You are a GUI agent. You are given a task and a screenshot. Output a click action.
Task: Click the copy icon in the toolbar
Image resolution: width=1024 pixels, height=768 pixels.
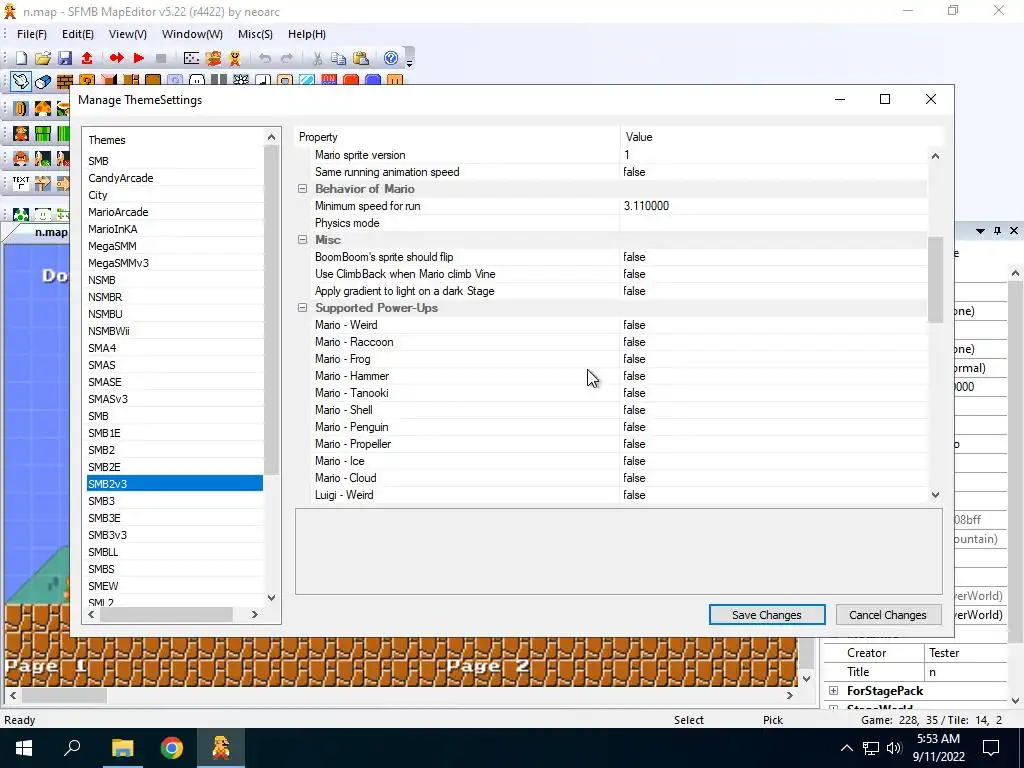pyautogui.click(x=338, y=58)
